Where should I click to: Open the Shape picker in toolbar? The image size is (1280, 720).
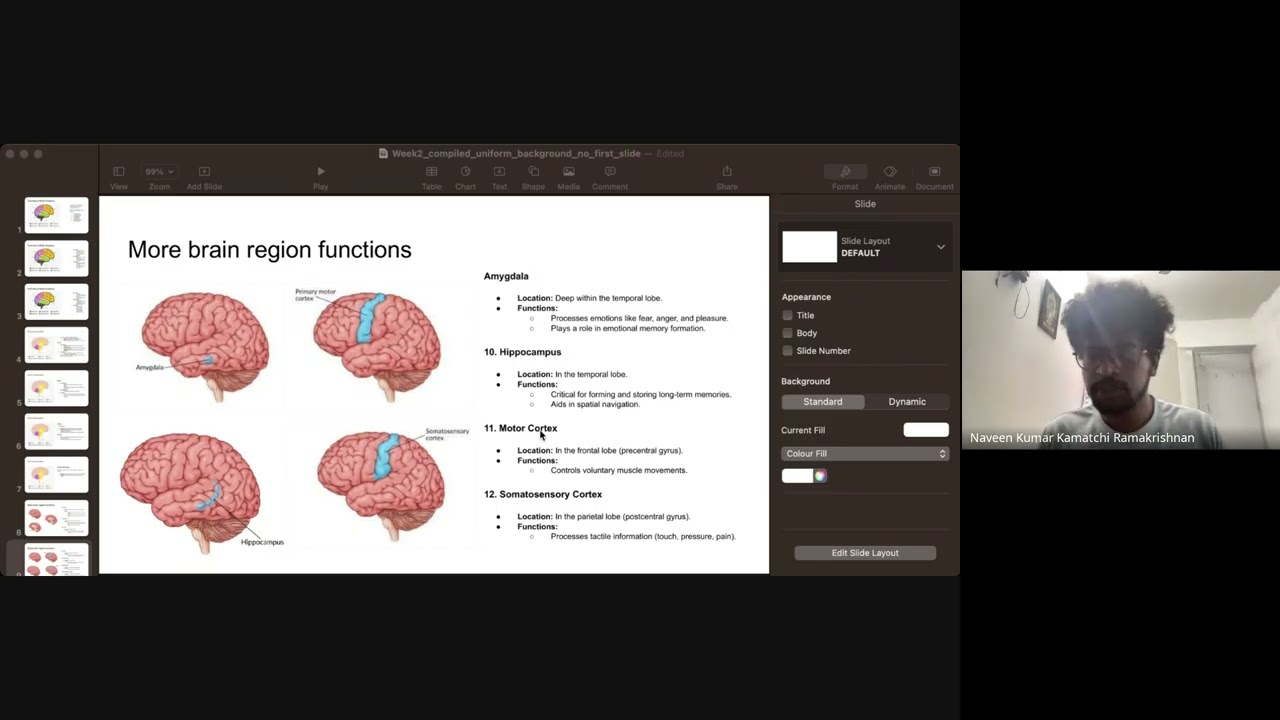pos(533,177)
